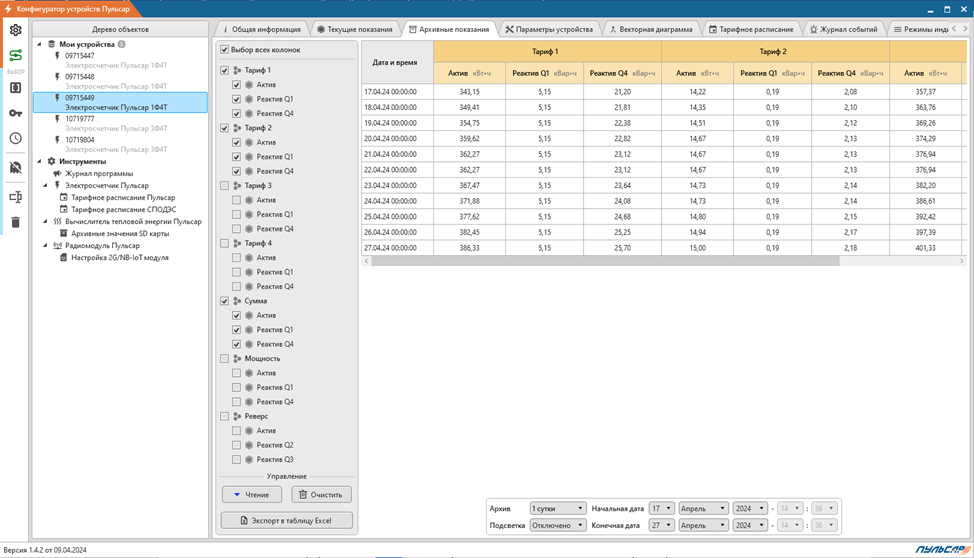The image size is (974, 558).
Task: Click the table's horizontal scrollbar thumb
Action: pyautogui.click(x=606, y=261)
